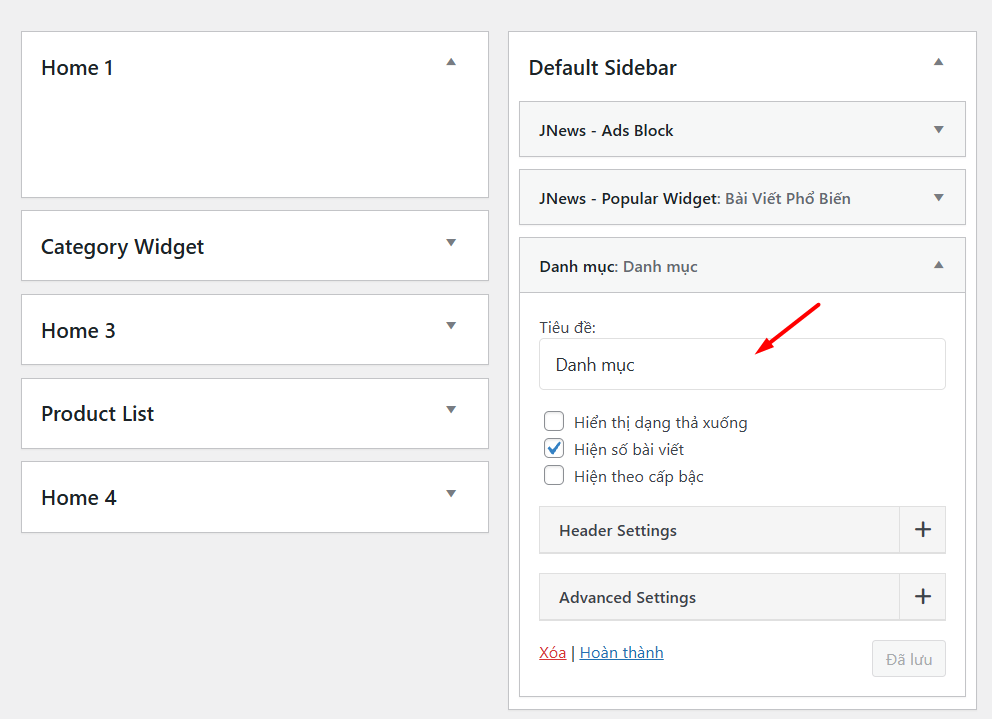This screenshot has height=719, width=992.
Task: Expand Header Settings via the plus icon
Action: [x=922, y=529]
